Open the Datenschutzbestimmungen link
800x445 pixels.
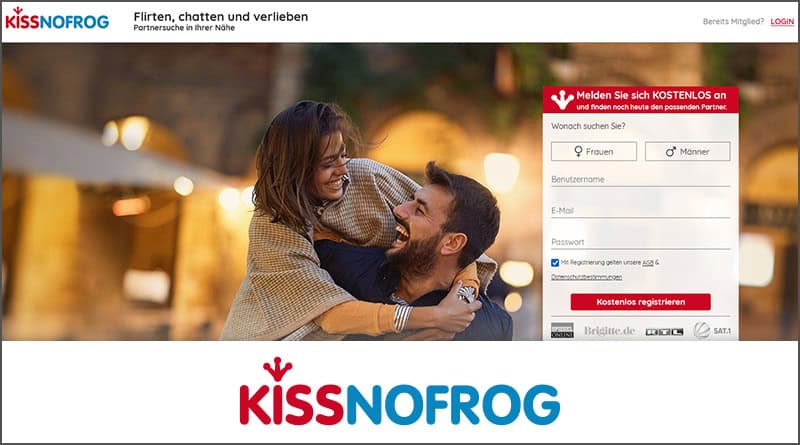[x=586, y=277]
